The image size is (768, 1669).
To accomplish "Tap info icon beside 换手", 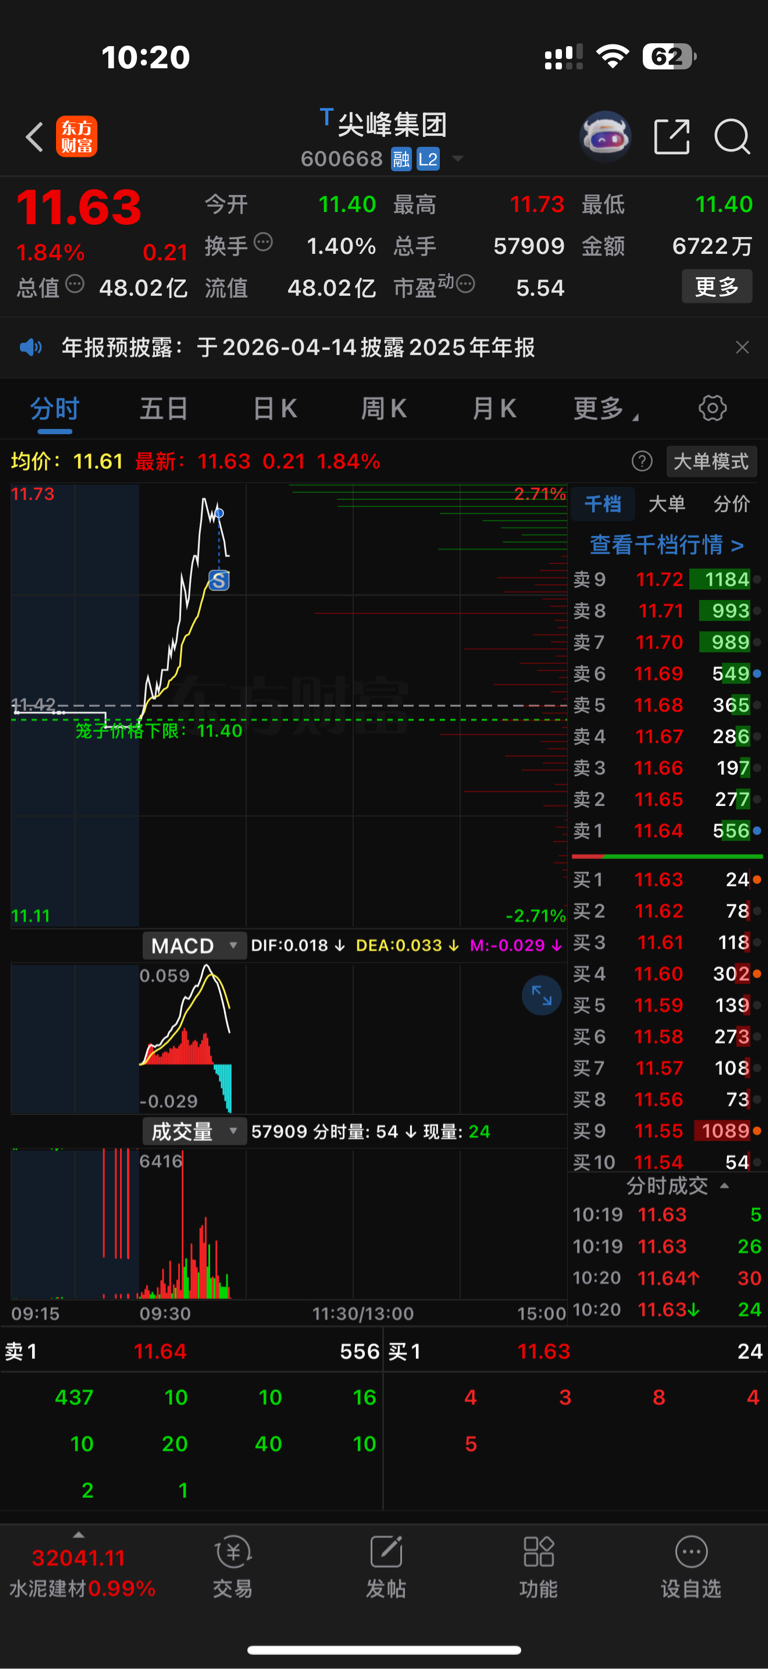I will pyautogui.click(x=263, y=242).
